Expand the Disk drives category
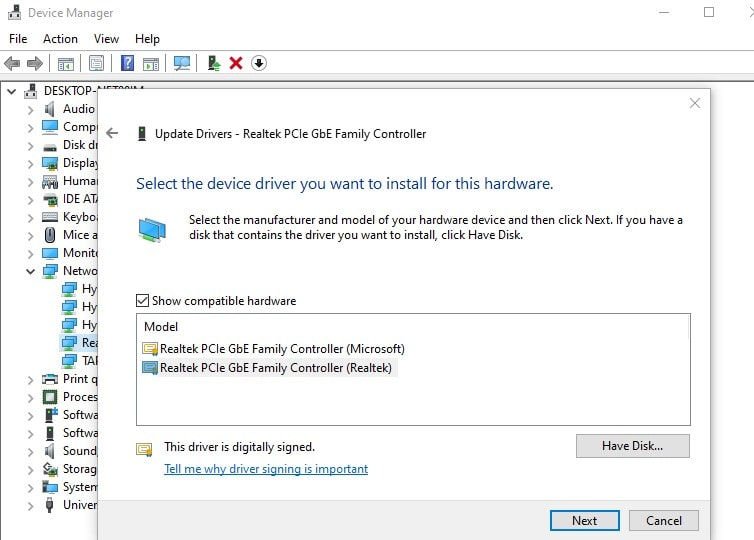The width and height of the screenshot is (754, 540). click(x=30, y=146)
